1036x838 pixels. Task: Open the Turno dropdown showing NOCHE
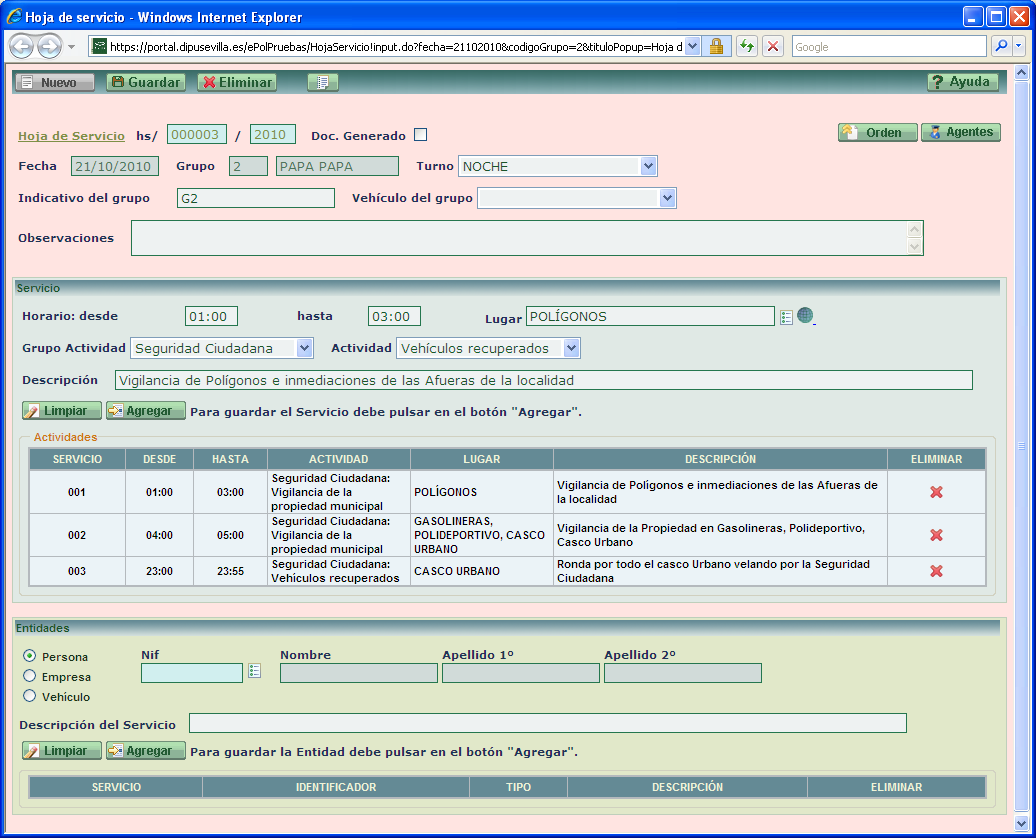(x=648, y=167)
